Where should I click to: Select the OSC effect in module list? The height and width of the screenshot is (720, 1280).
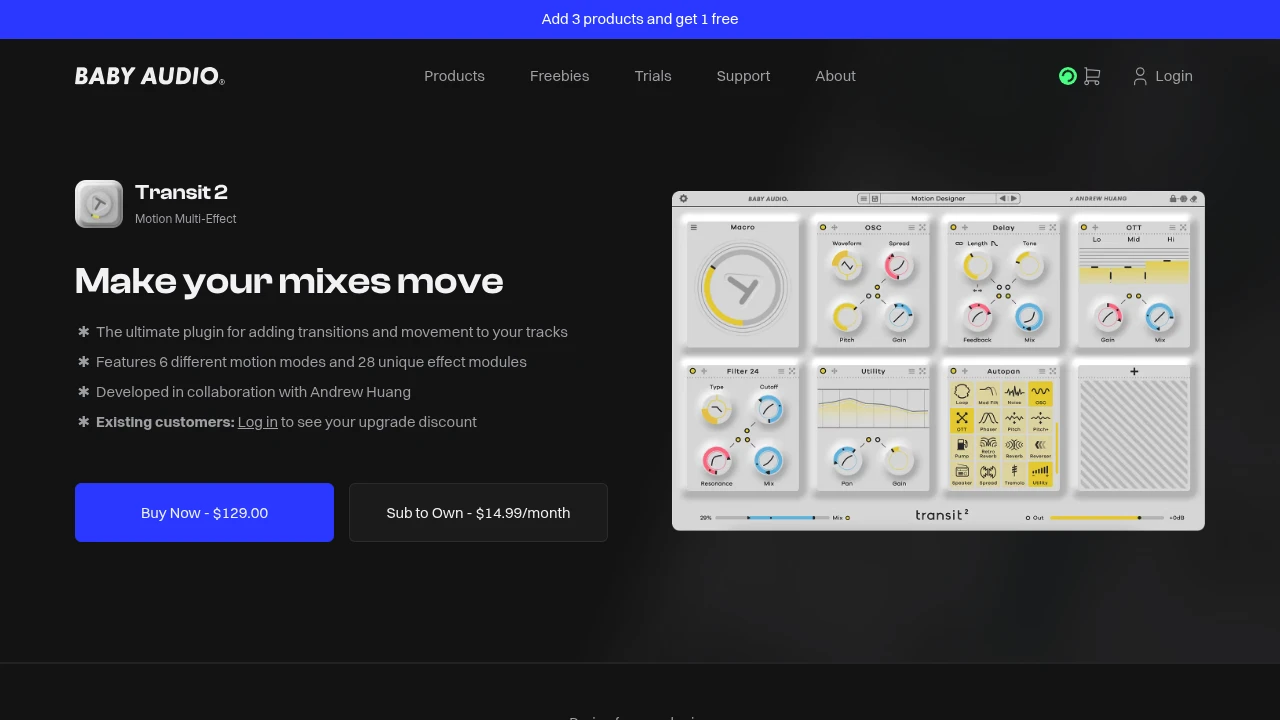pos(1040,394)
